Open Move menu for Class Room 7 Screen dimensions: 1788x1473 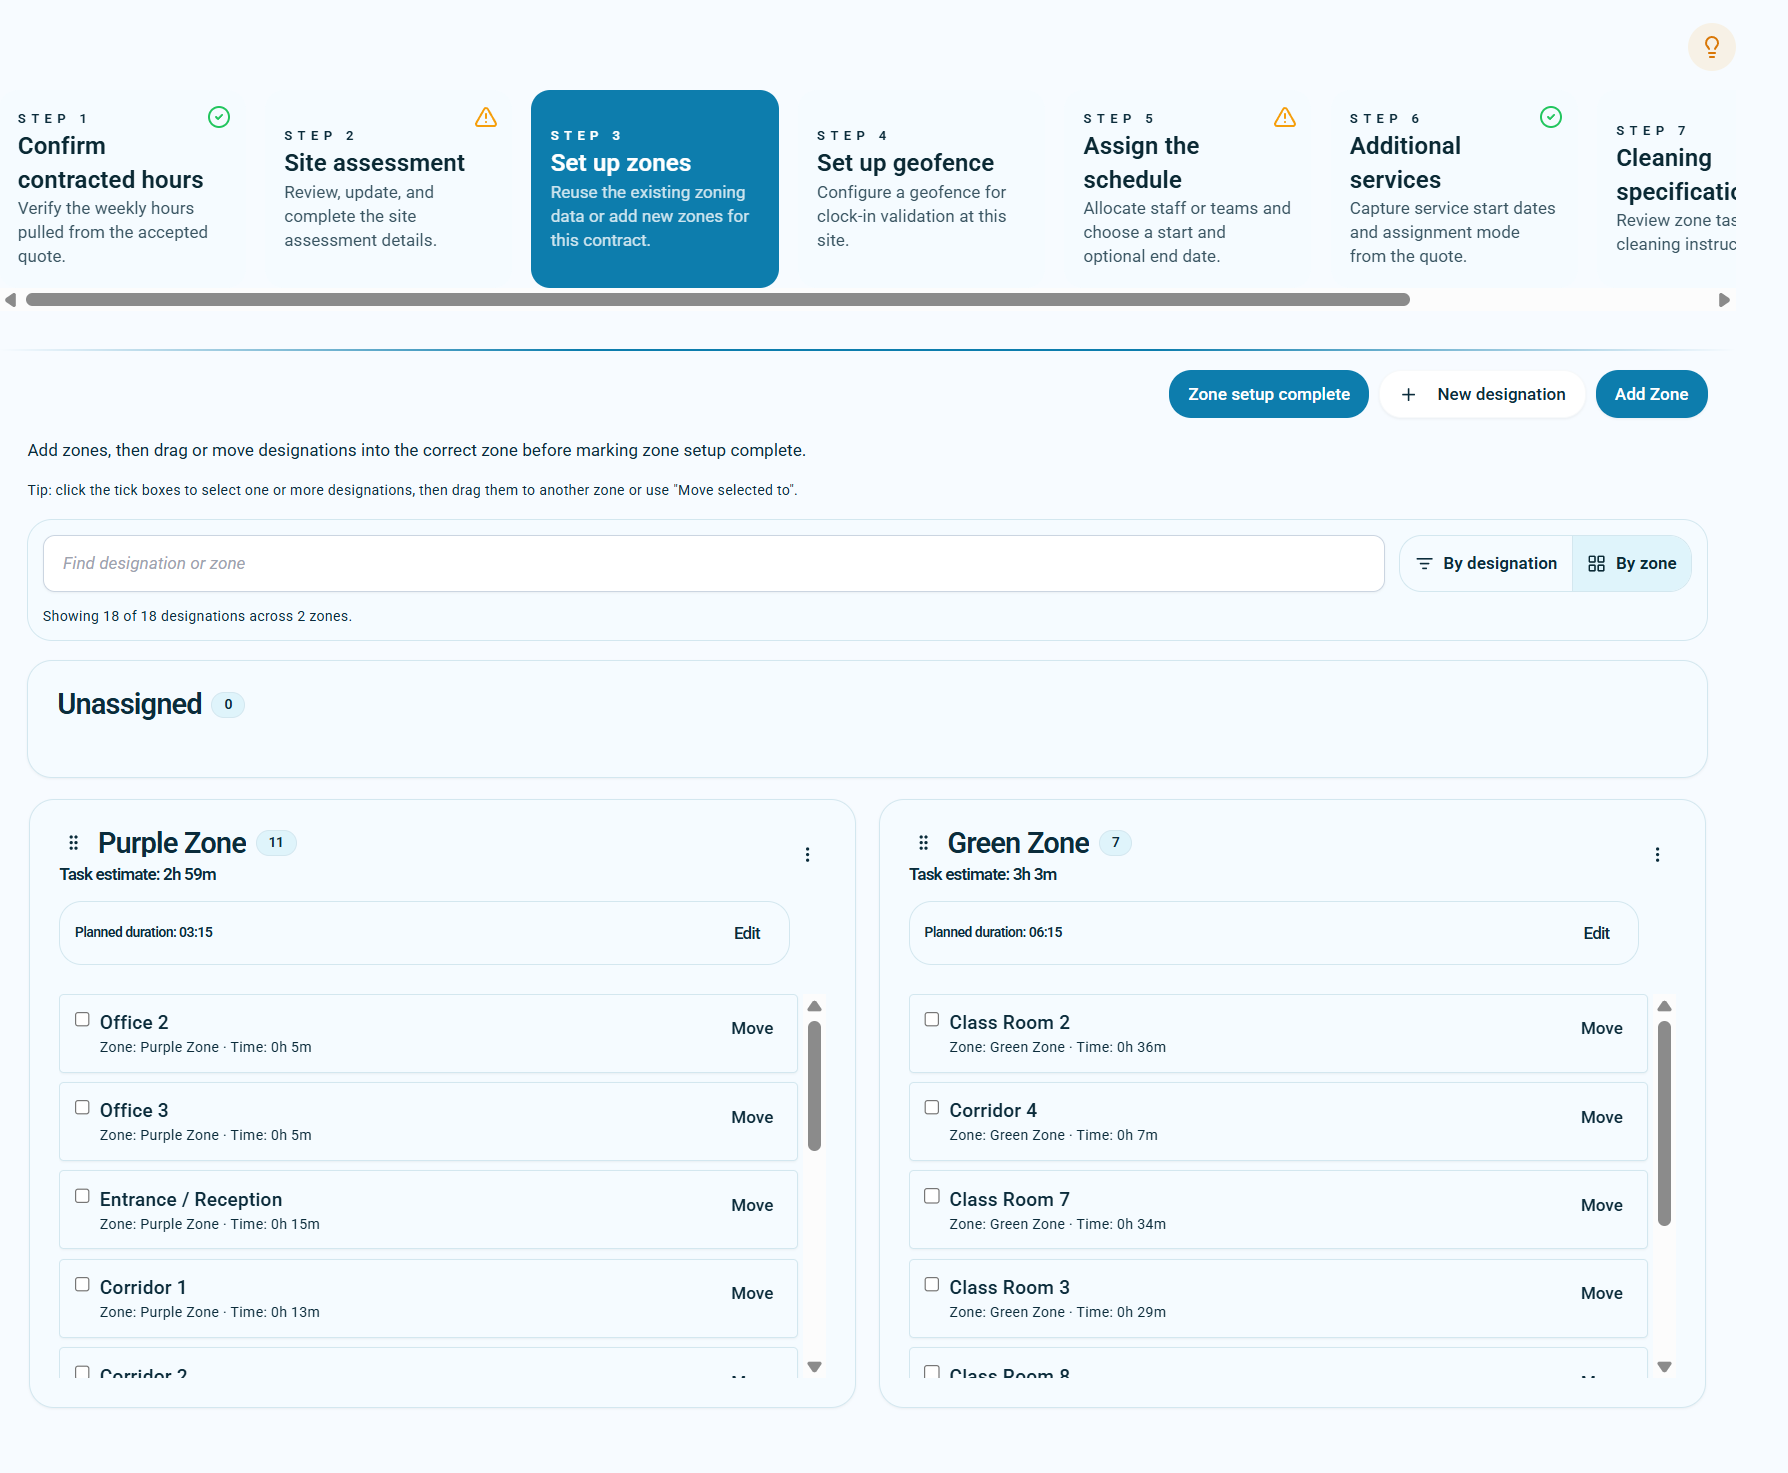(1602, 1206)
